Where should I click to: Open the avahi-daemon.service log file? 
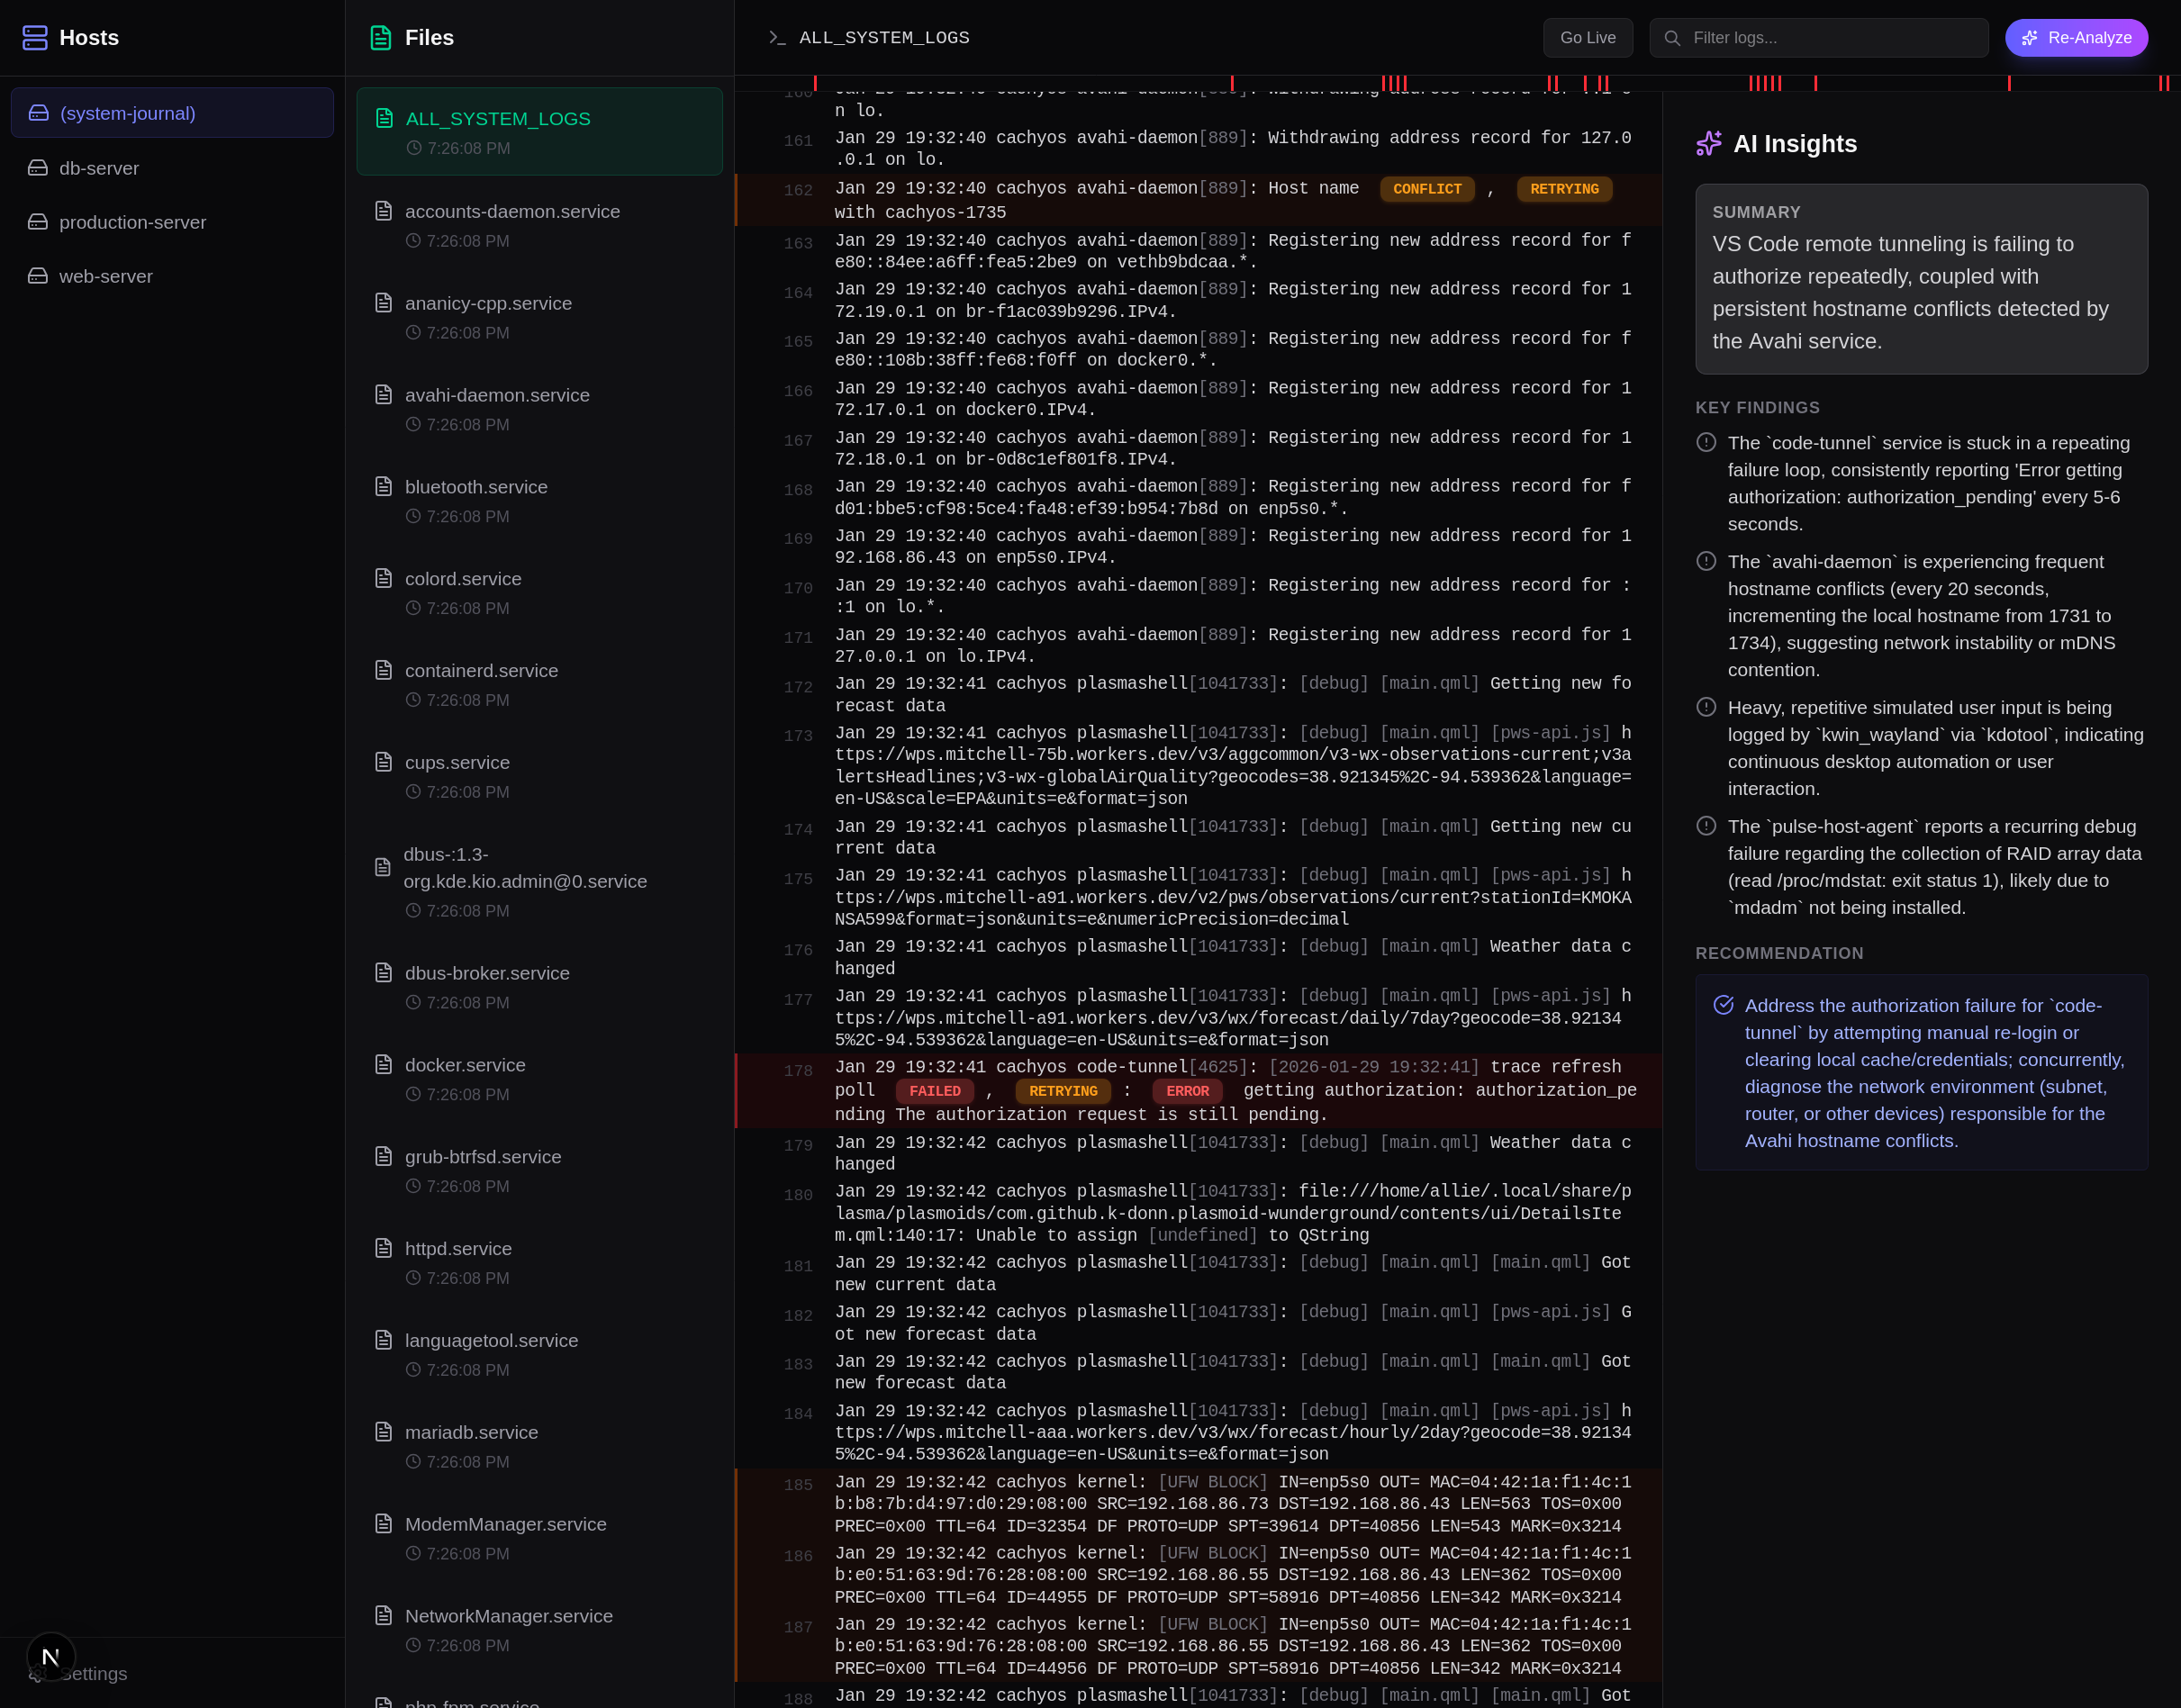(497, 395)
